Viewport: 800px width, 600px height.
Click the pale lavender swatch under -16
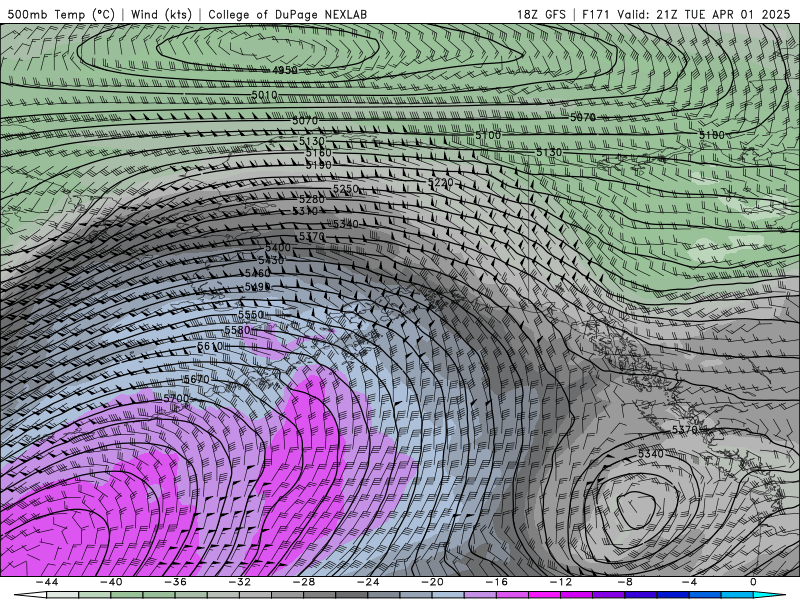480,595
